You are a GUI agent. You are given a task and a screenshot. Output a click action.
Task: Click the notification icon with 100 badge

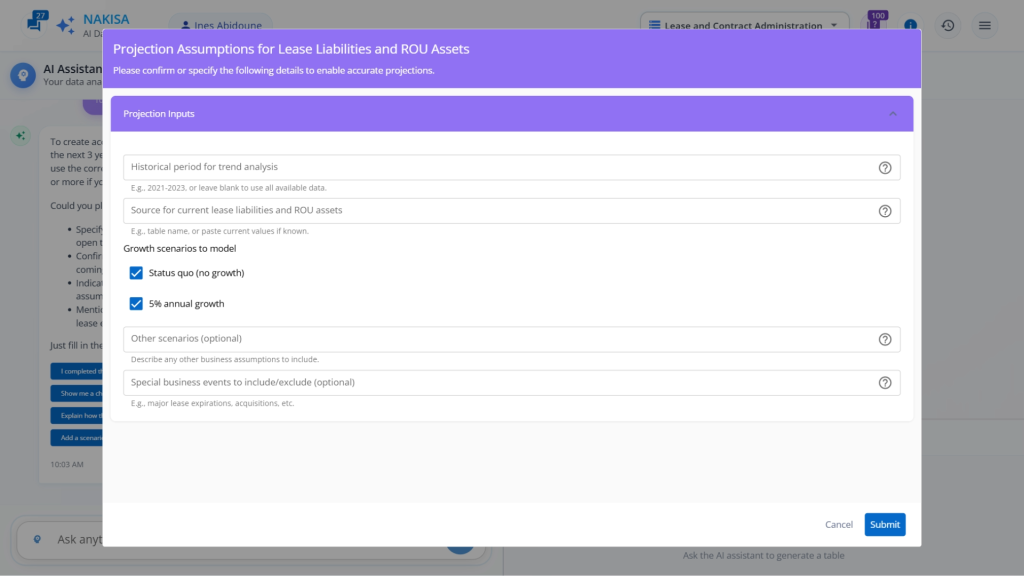[x=875, y=24]
